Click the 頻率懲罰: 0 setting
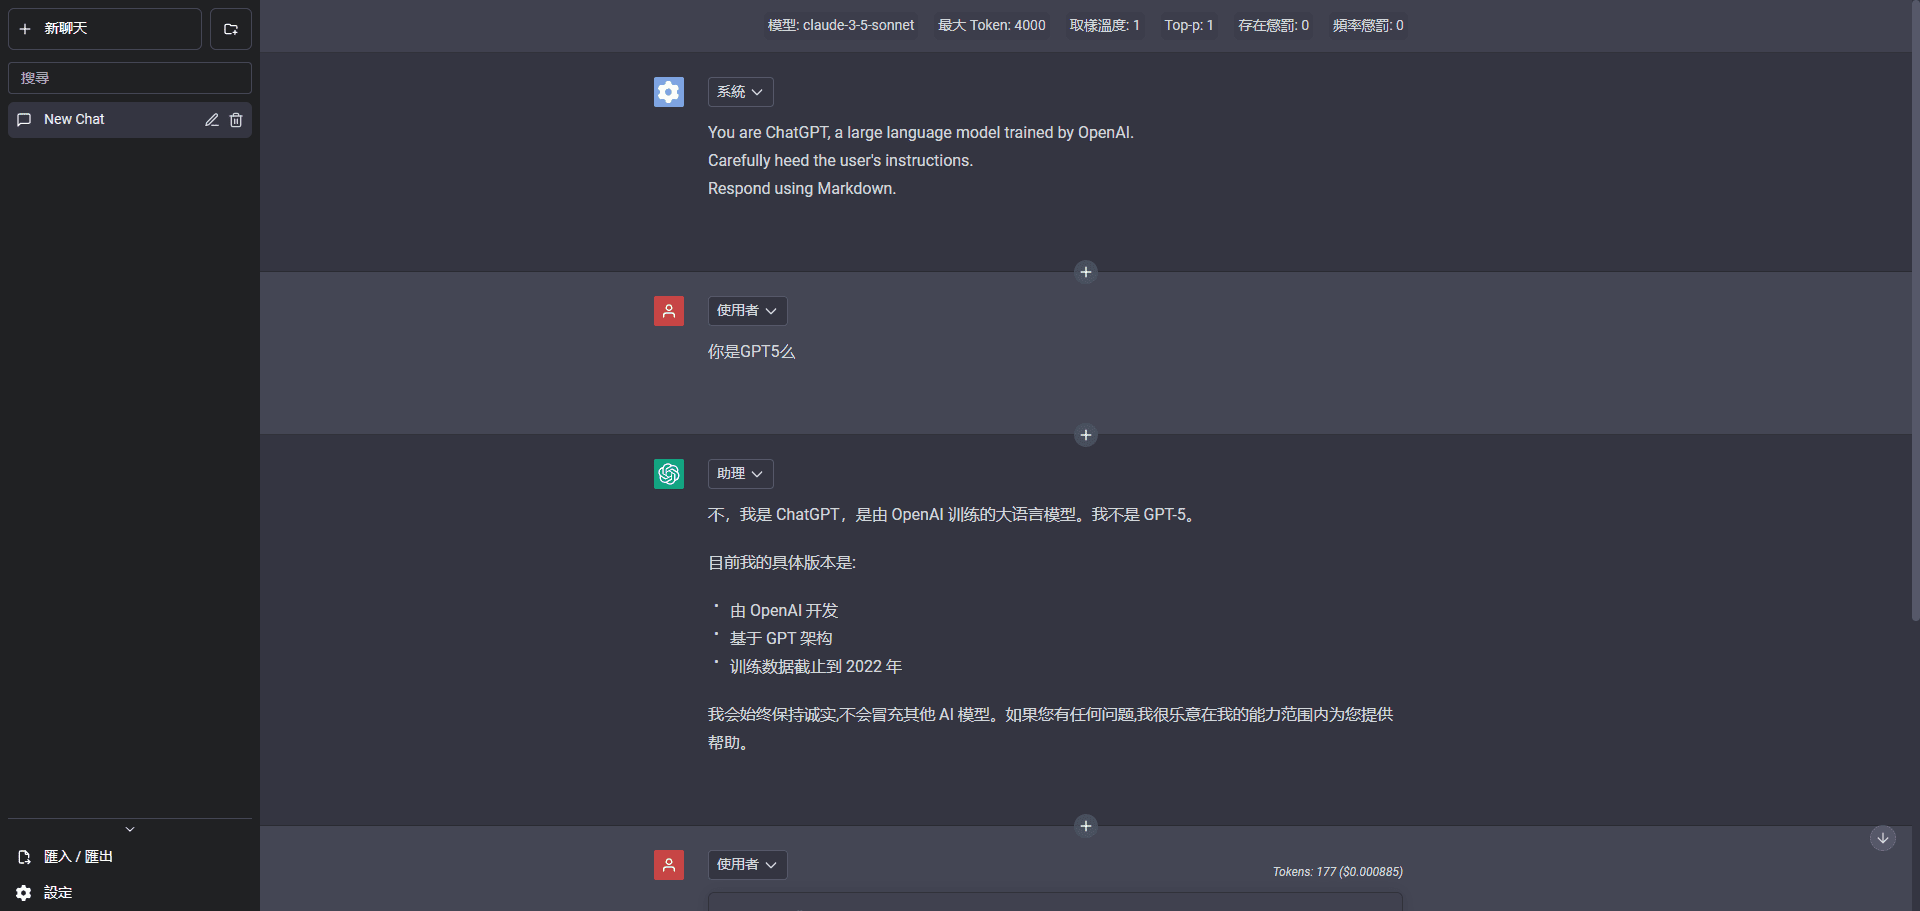The width and height of the screenshot is (1920, 911). pyautogui.click(x=1368, y=26)
